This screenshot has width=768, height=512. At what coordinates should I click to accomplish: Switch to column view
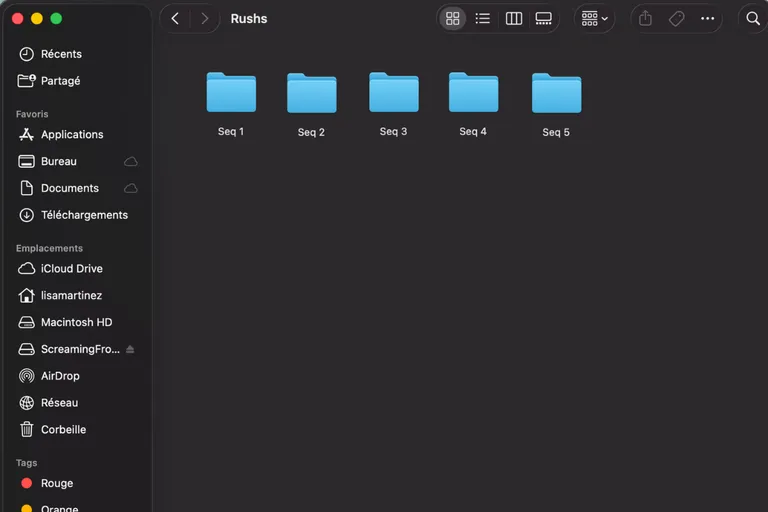513,19
